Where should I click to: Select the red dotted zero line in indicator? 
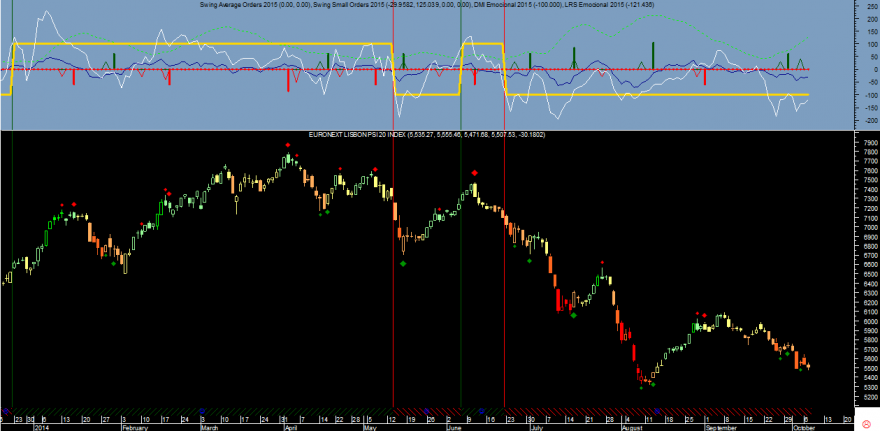[x=404, y=69]
